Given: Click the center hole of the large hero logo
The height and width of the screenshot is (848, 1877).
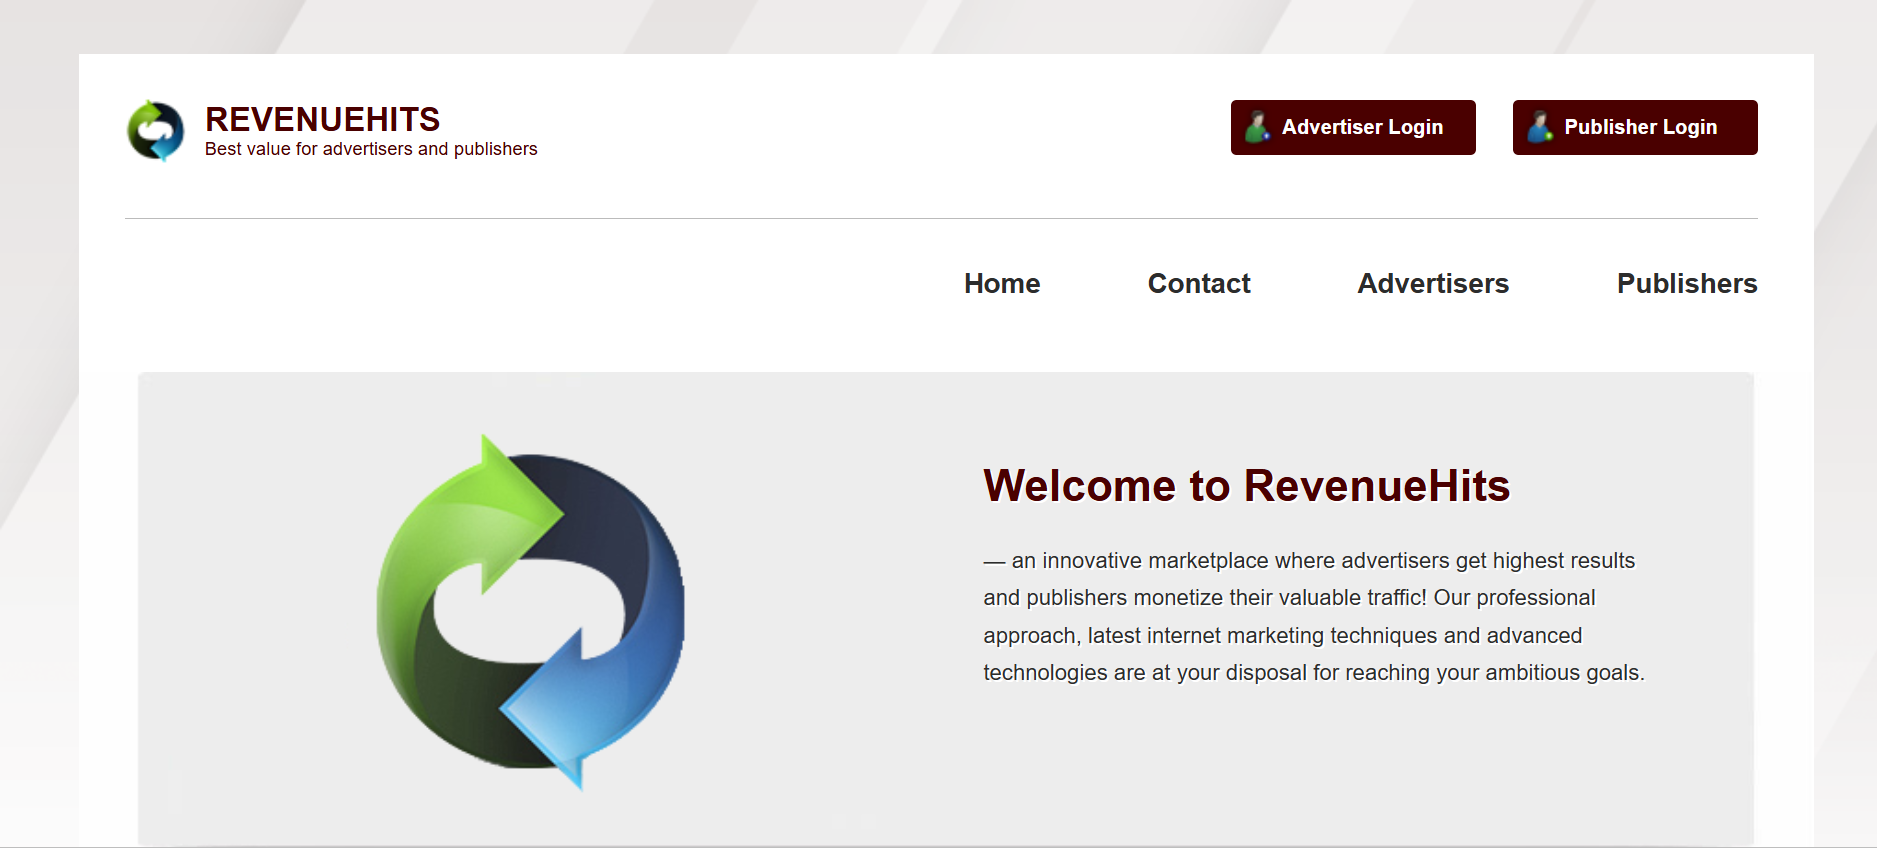Looking at the screenshot, I should coord(530,611).
